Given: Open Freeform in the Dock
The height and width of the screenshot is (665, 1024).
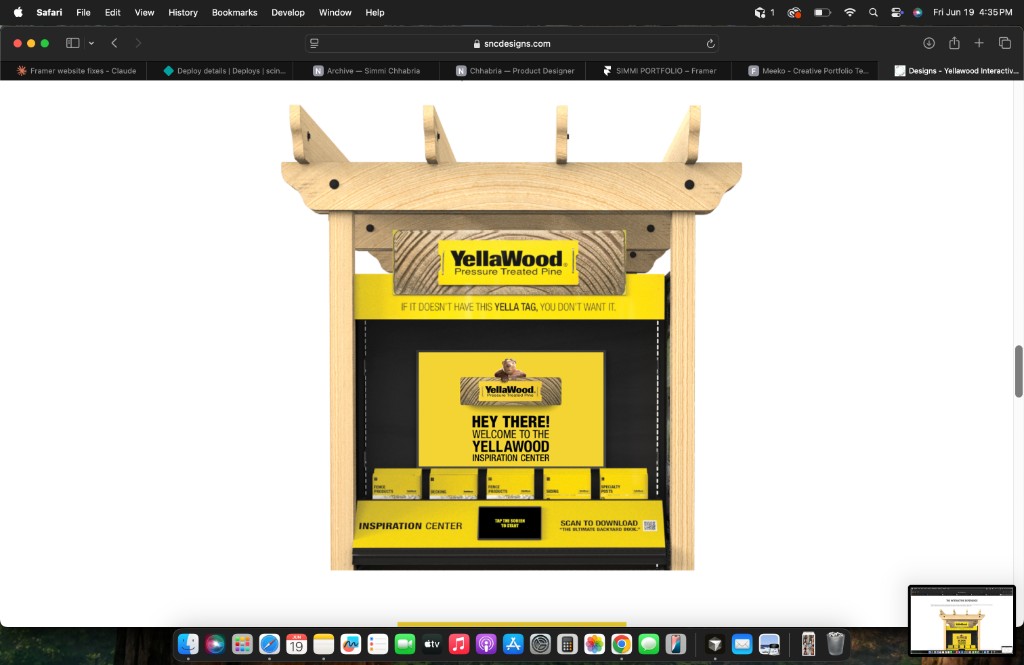Looking at the screenshot, I should point(351,644).
